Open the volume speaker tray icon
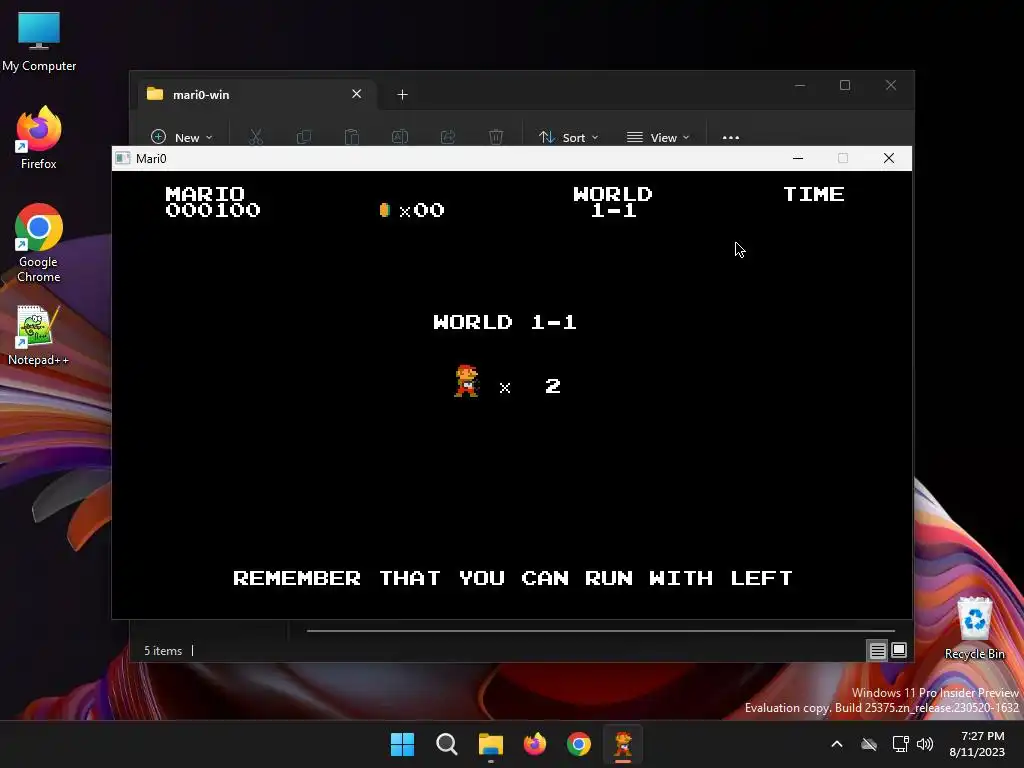This screenshot has height=768, width=1024. 925,744
